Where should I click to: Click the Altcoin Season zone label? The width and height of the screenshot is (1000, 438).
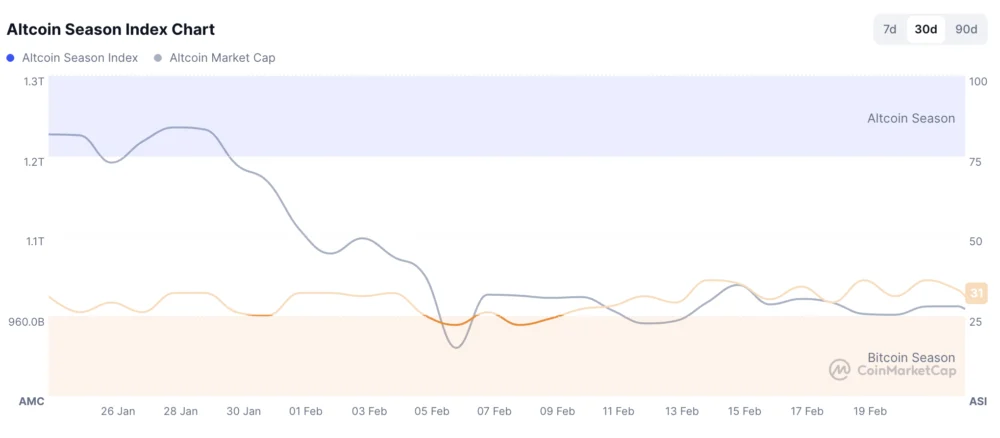tap(911, 118)
